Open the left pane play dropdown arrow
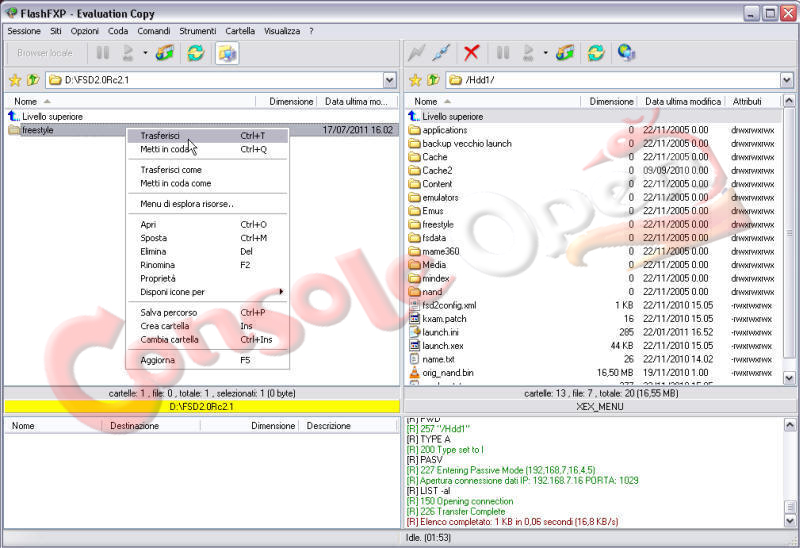Screen dimensions: 800x548 145,53
